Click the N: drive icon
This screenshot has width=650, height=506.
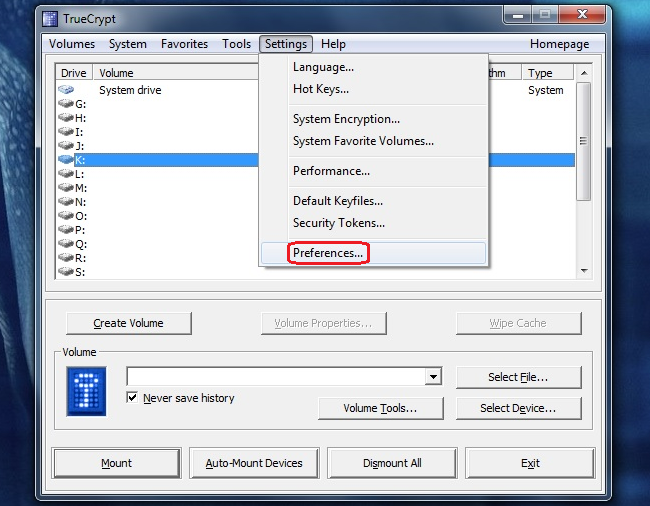click(66, 201)
